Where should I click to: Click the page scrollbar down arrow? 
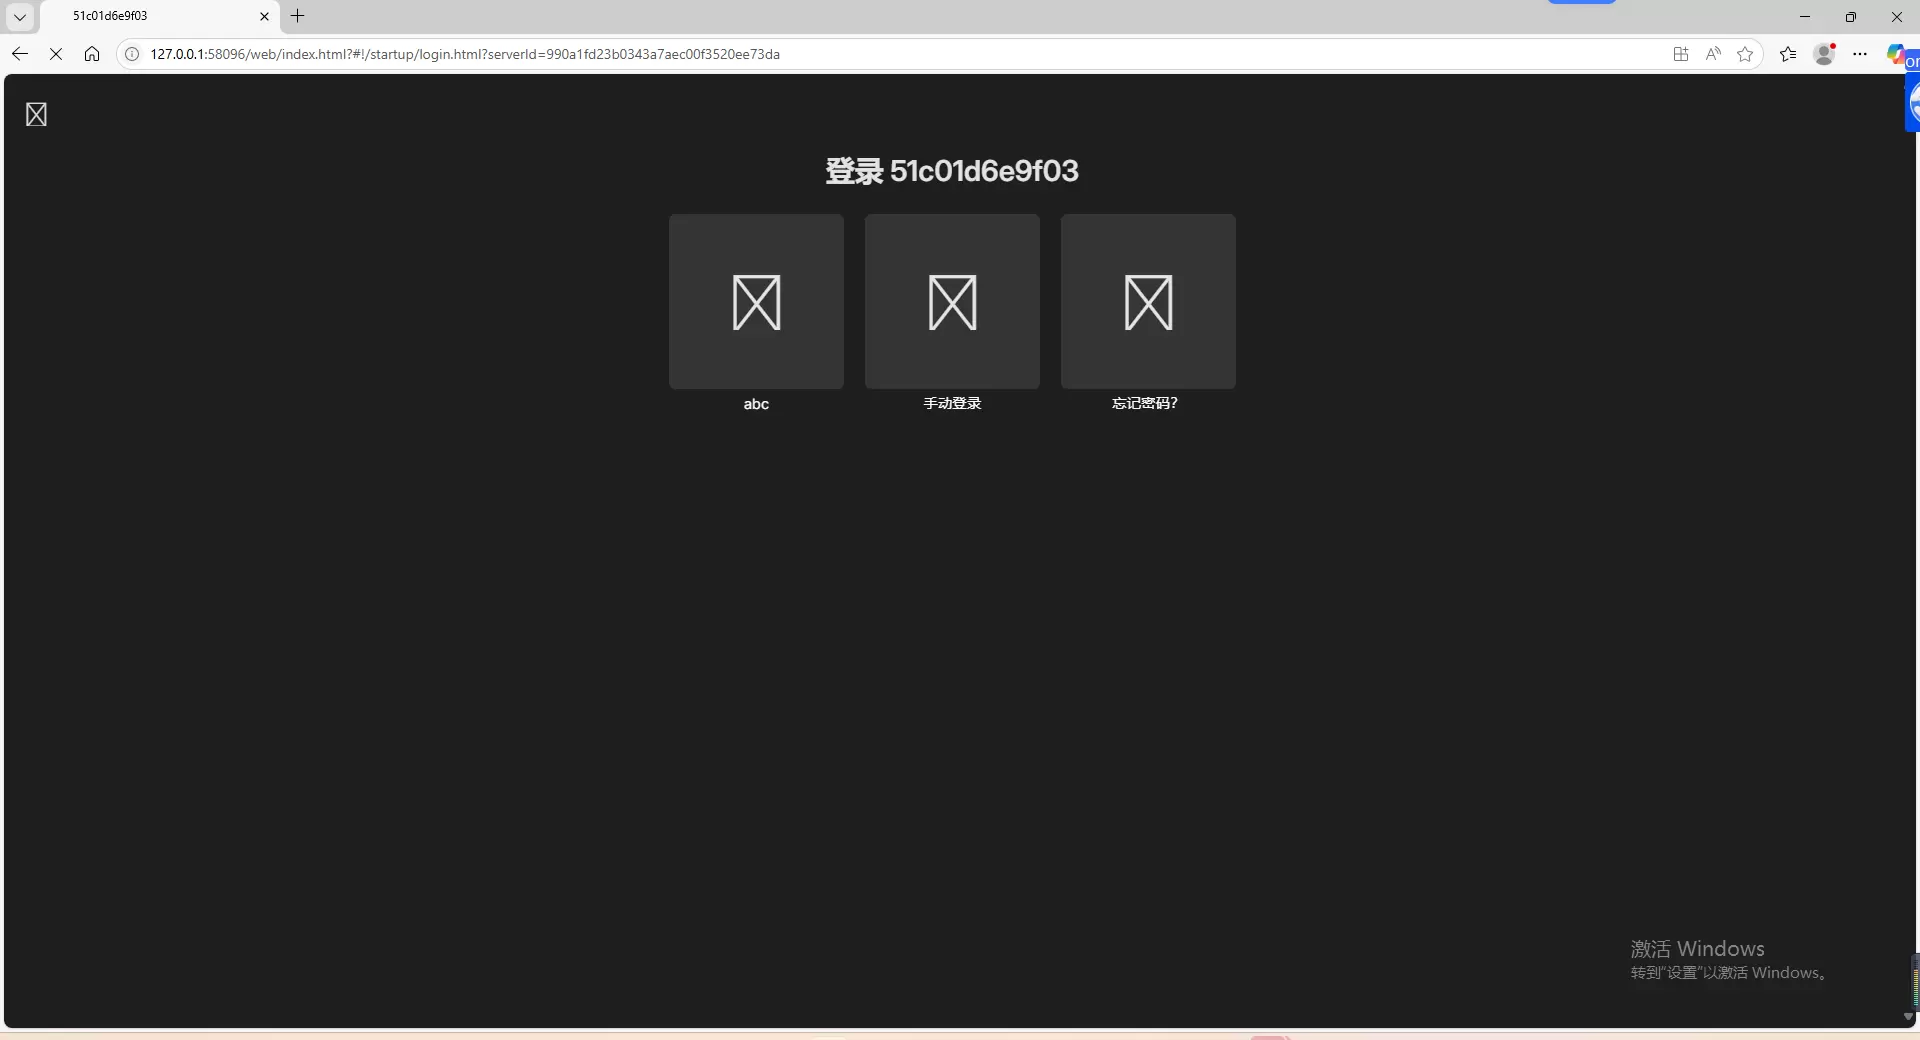coord(1908,1017)
